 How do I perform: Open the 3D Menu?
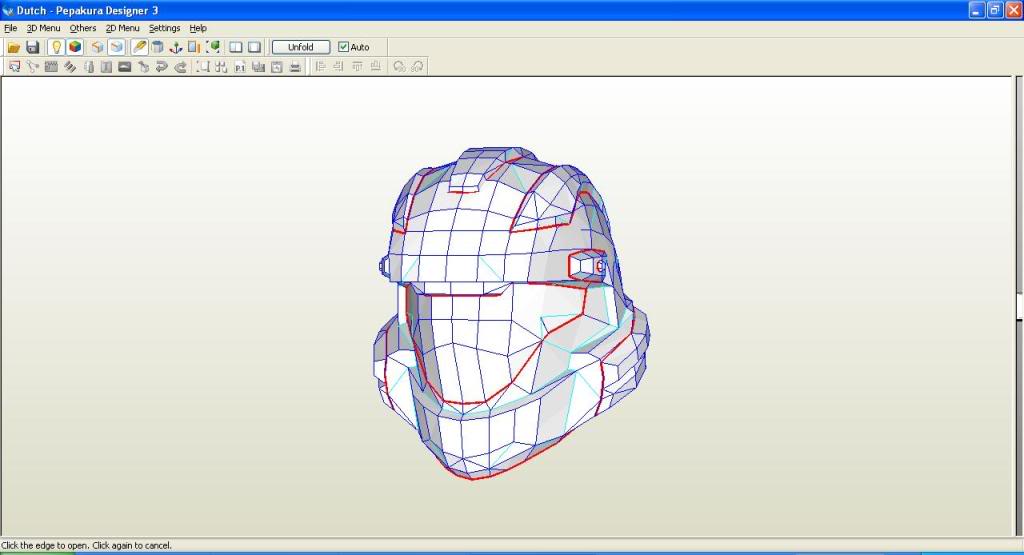[43, 28]
